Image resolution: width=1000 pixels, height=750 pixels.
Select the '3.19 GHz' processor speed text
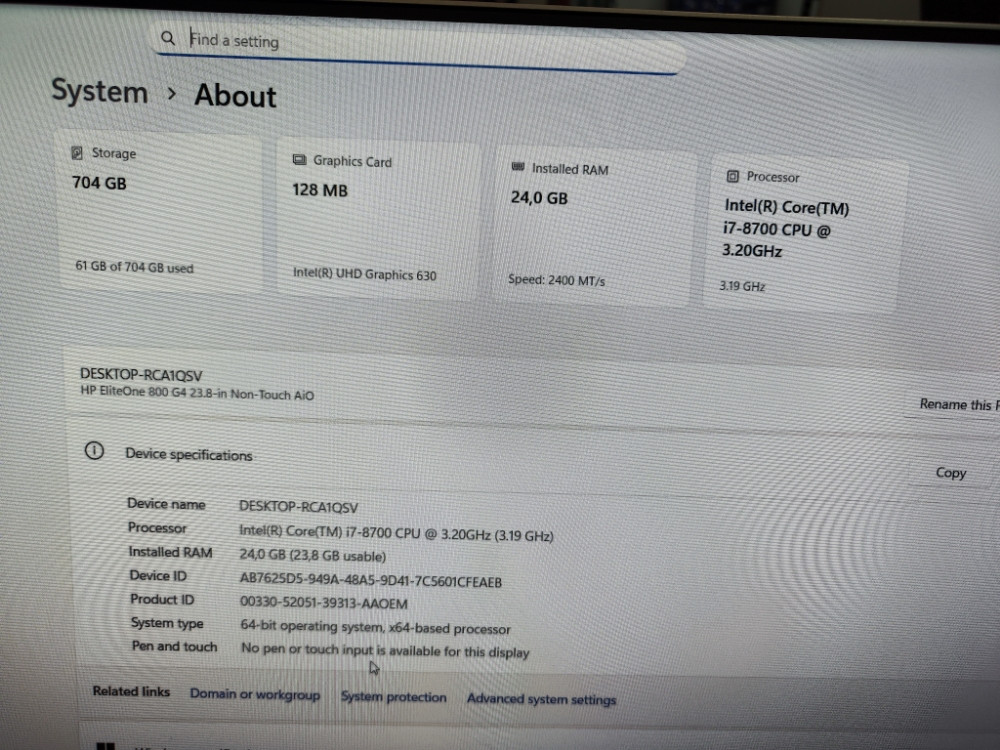click(x=742, y=286)
